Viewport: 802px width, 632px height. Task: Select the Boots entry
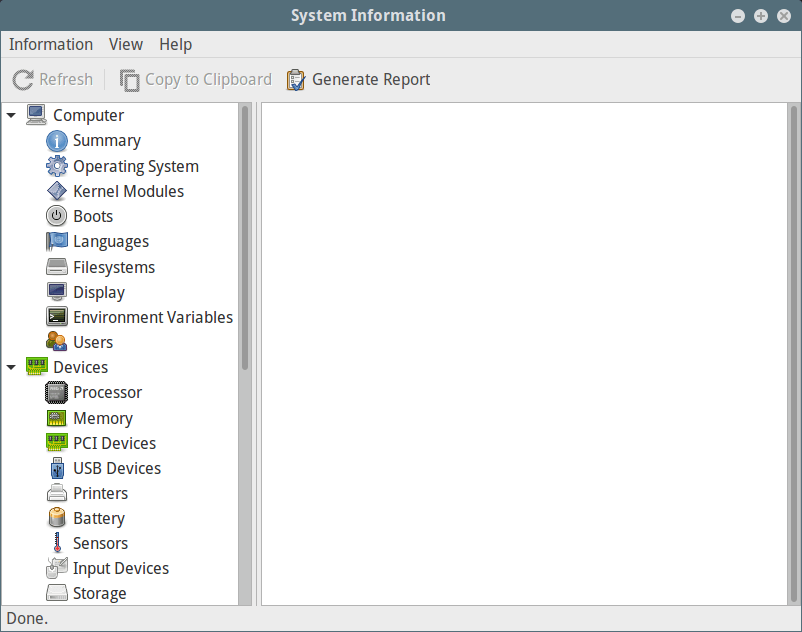[x=93, y=216]
